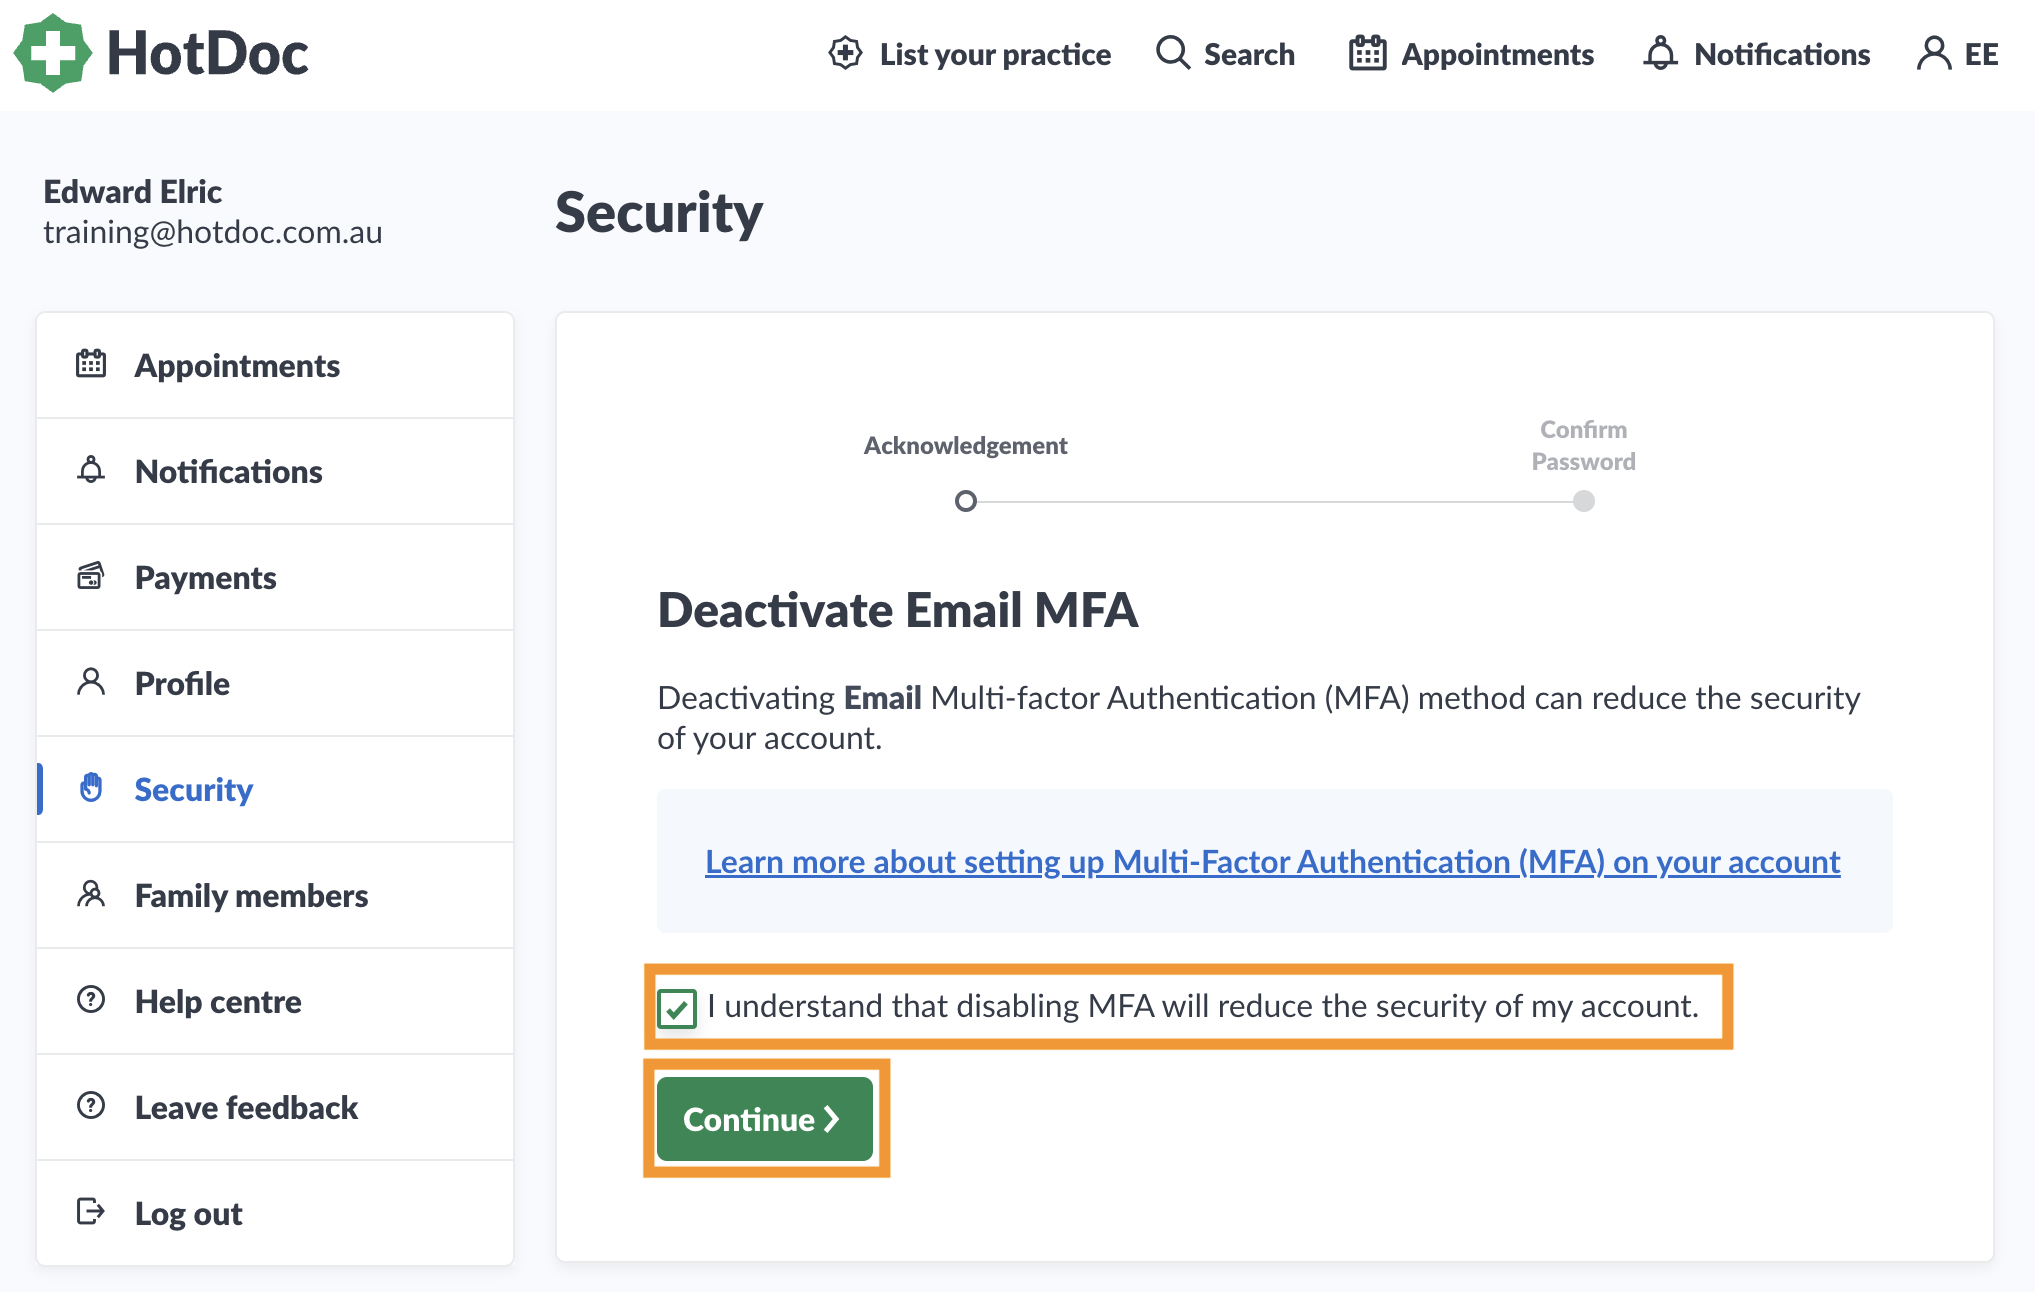Viewport: 2035px width, 1292px height.
Task: Open Notifications in the top navigation
Action: (1756, 54)
